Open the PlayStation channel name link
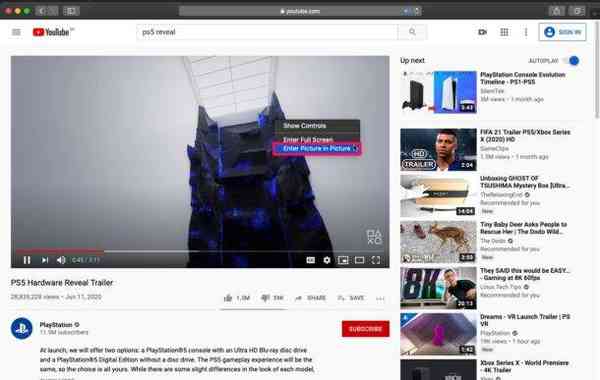This screenshot has width=600, height=380. coord(56,325)
